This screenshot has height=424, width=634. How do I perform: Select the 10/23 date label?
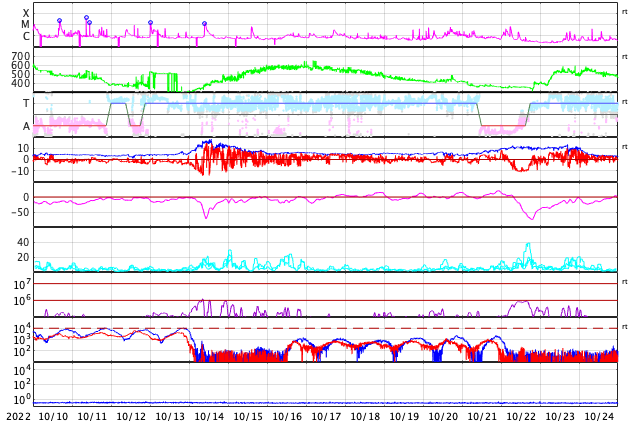[x=560, y=416]
